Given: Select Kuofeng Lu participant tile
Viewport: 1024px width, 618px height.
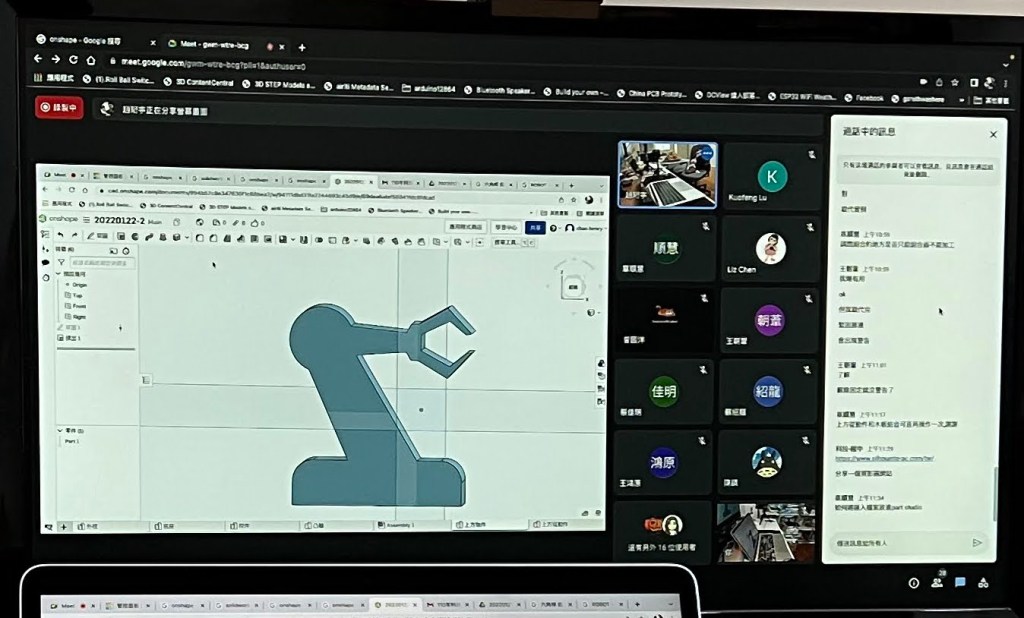Looking at the screenshot, I should click(769, 180).
